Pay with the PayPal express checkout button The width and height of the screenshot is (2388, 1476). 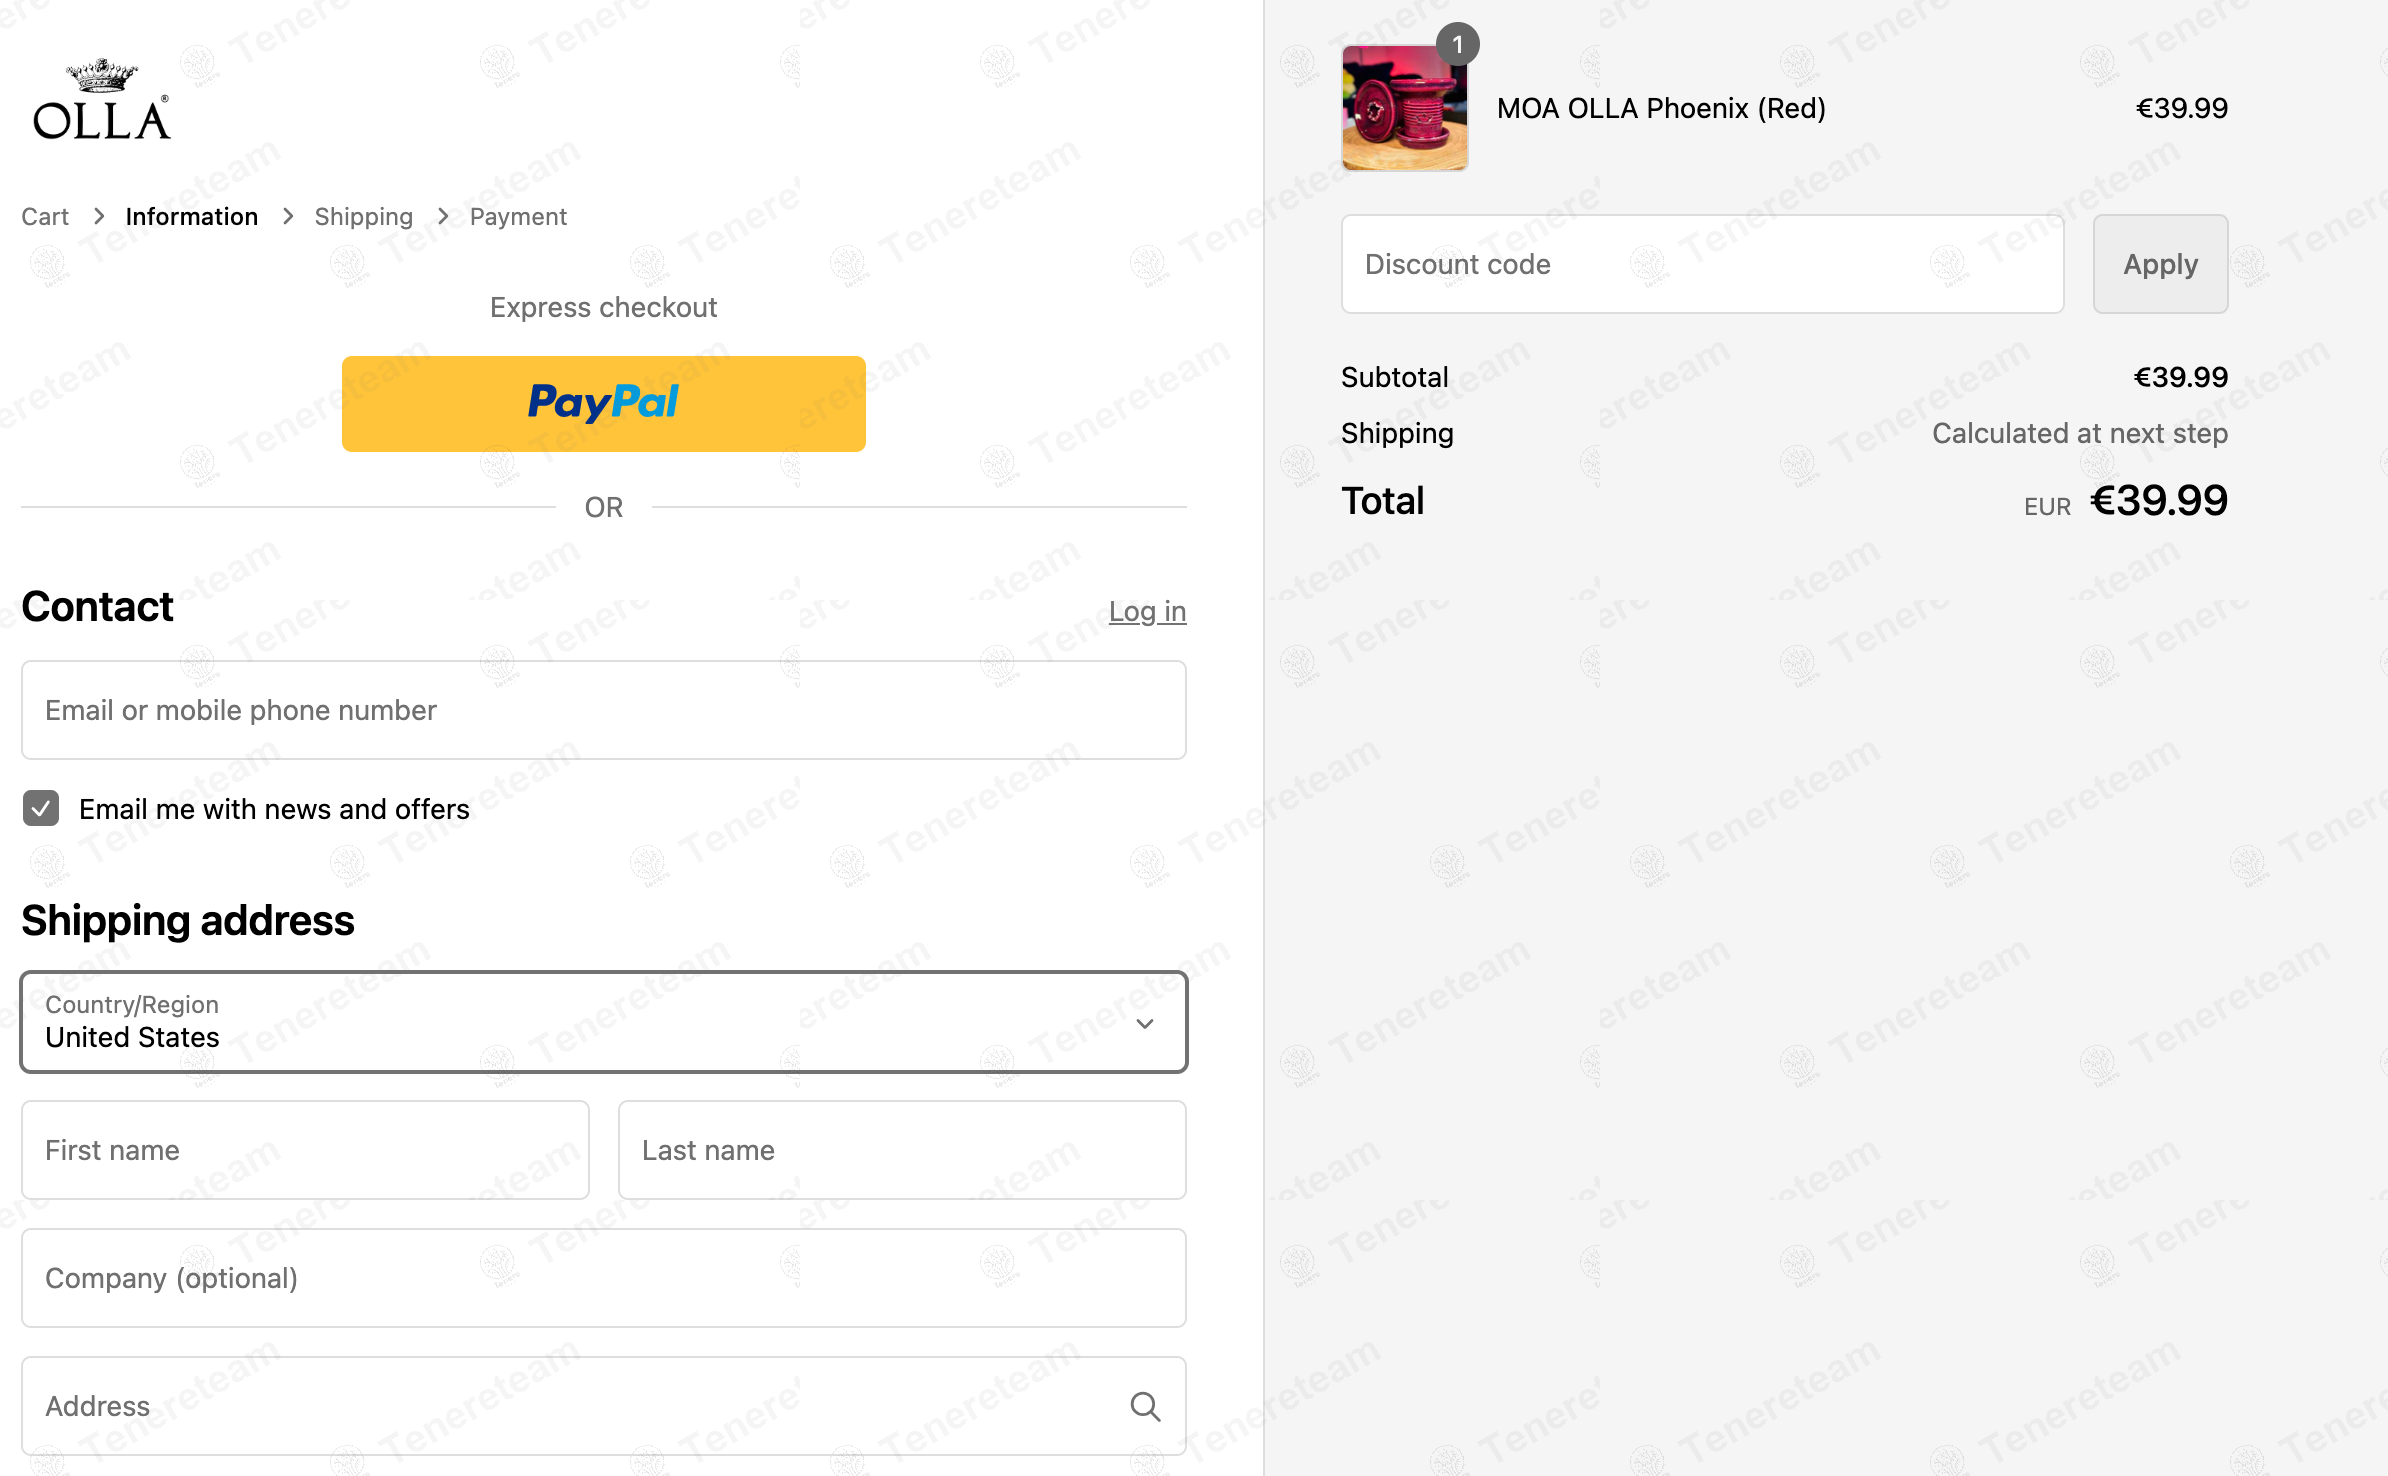click(x=604, y=403)
